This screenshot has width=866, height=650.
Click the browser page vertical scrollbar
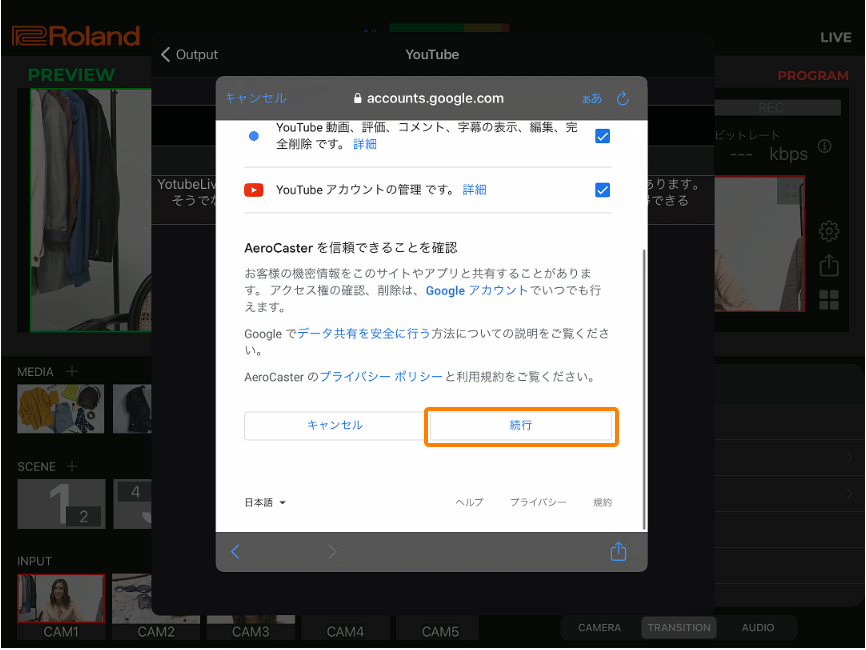[x=643, y=389]
